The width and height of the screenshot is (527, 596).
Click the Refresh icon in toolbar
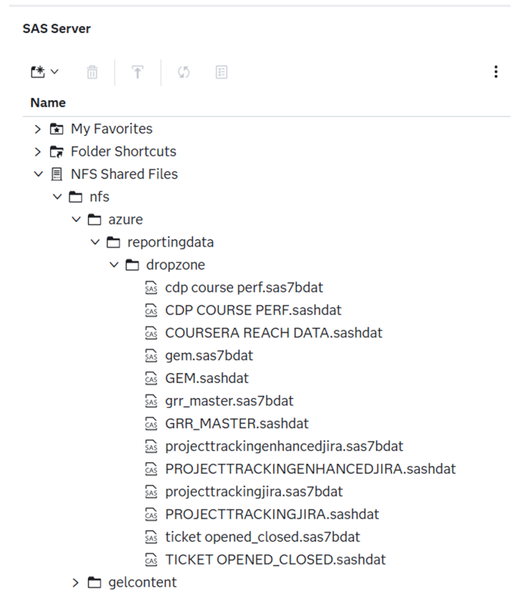184,72
